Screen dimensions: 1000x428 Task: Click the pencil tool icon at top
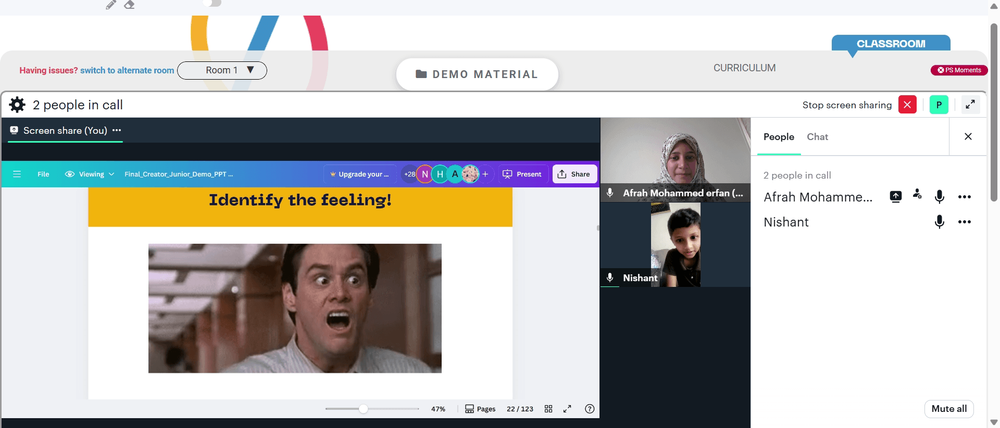(111, 4)
